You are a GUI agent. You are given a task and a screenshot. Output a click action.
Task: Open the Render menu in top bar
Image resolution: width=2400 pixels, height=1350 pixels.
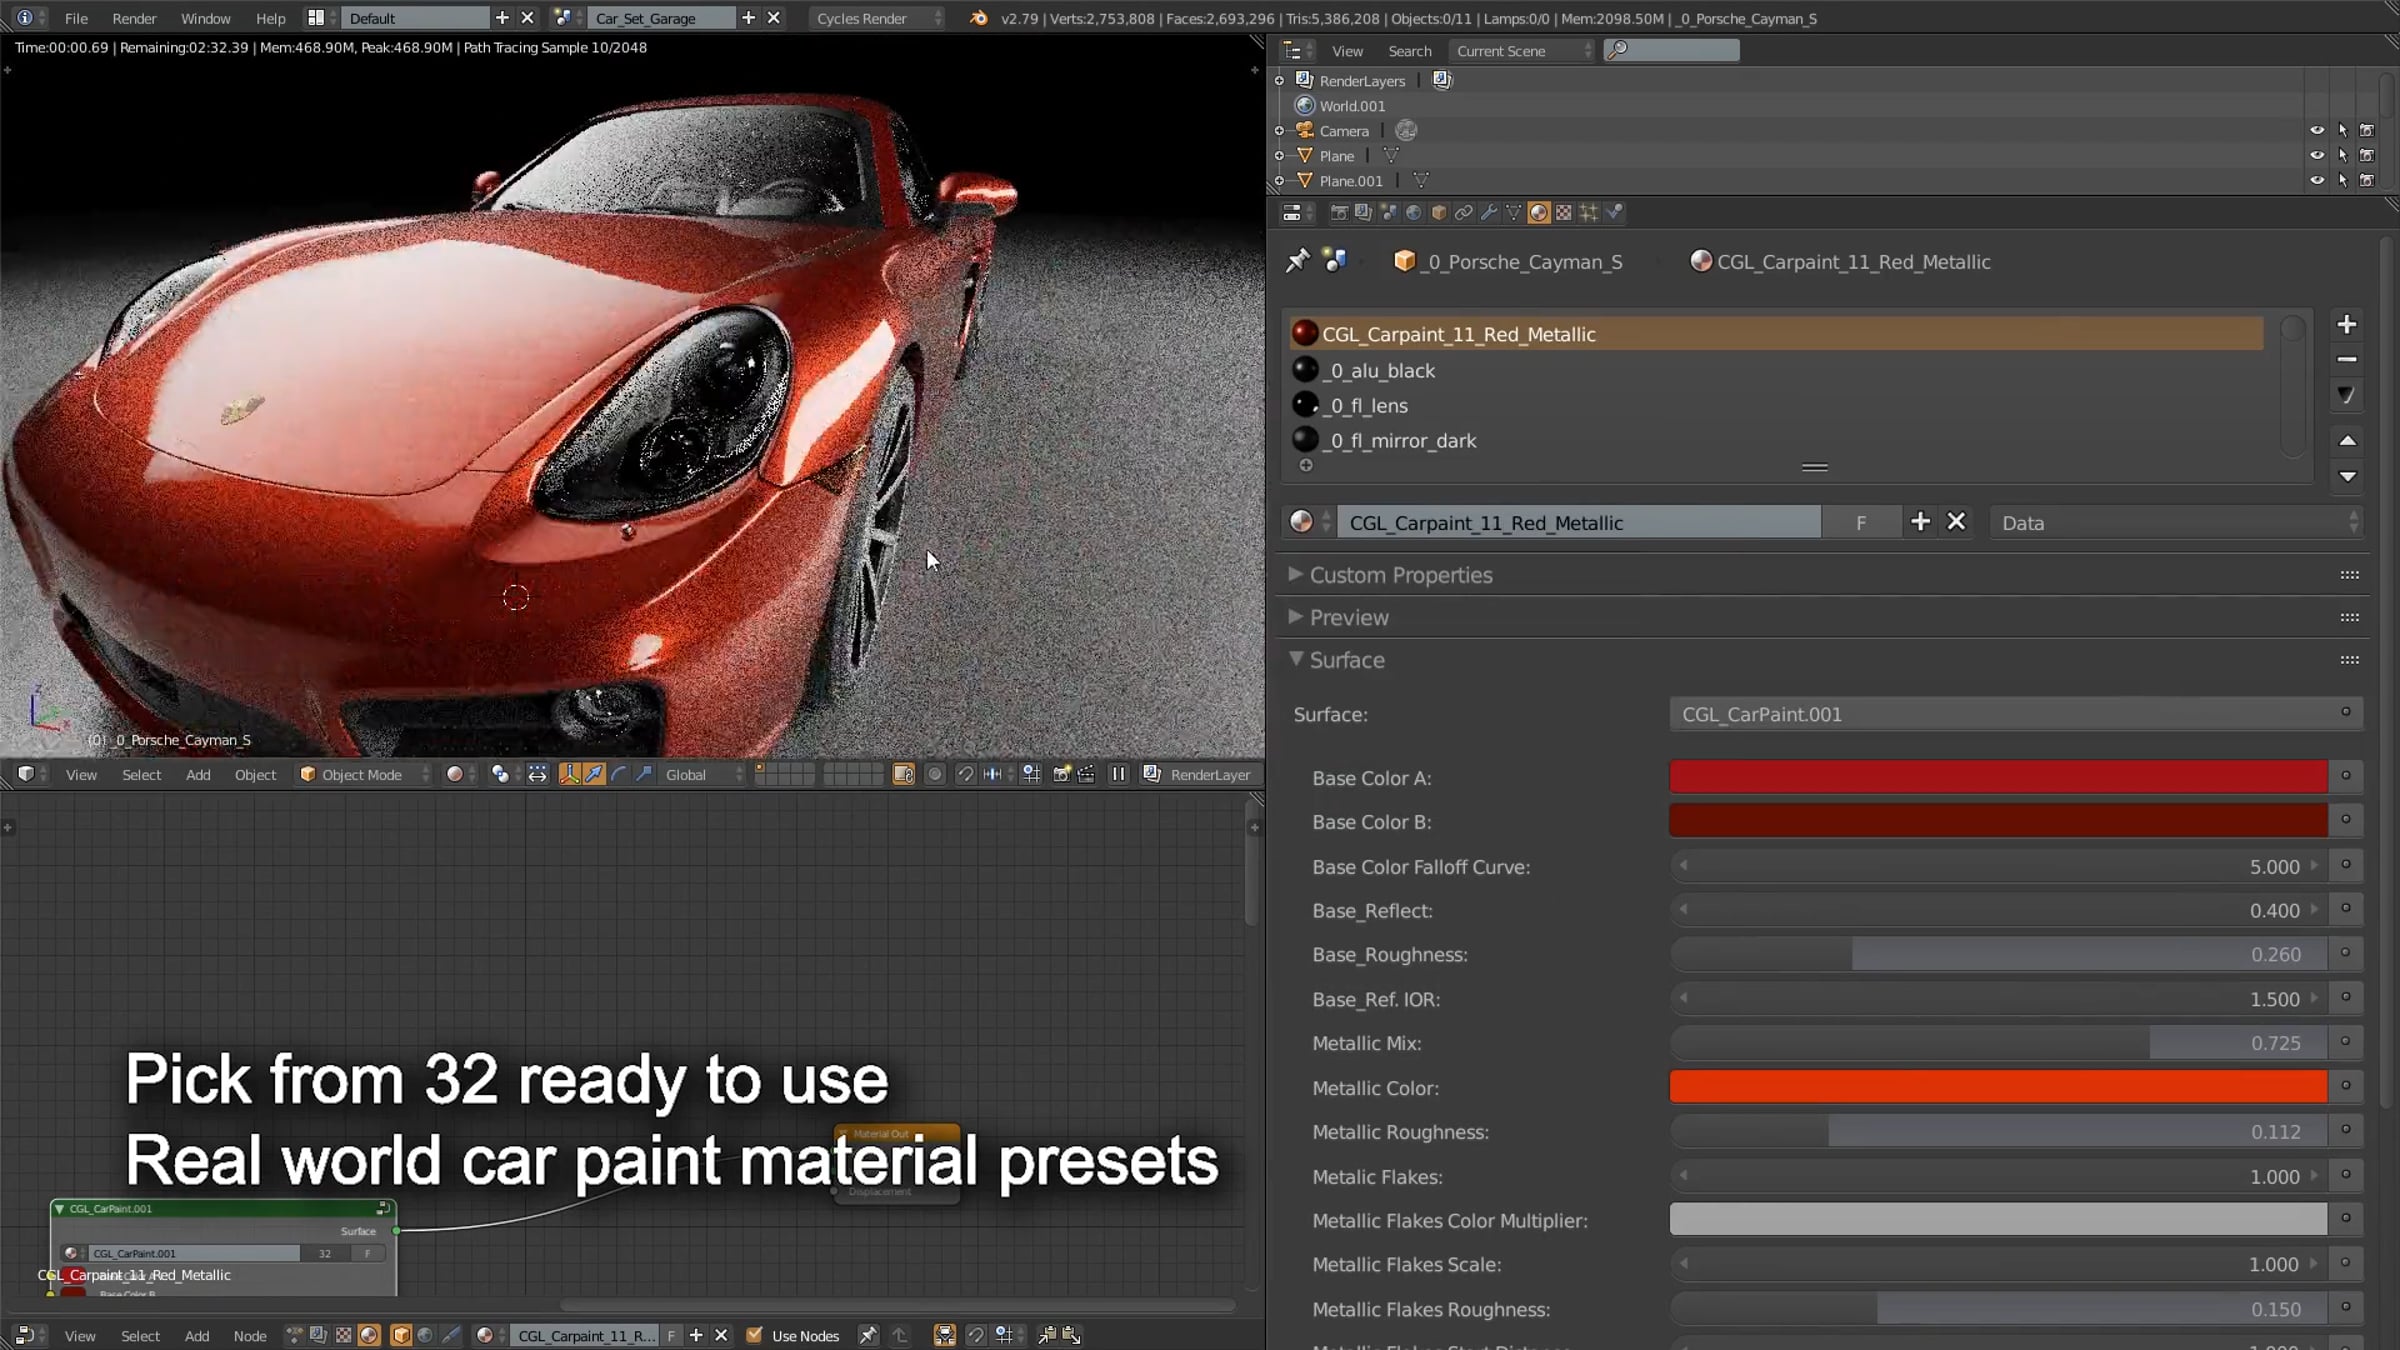pos(134,18)
